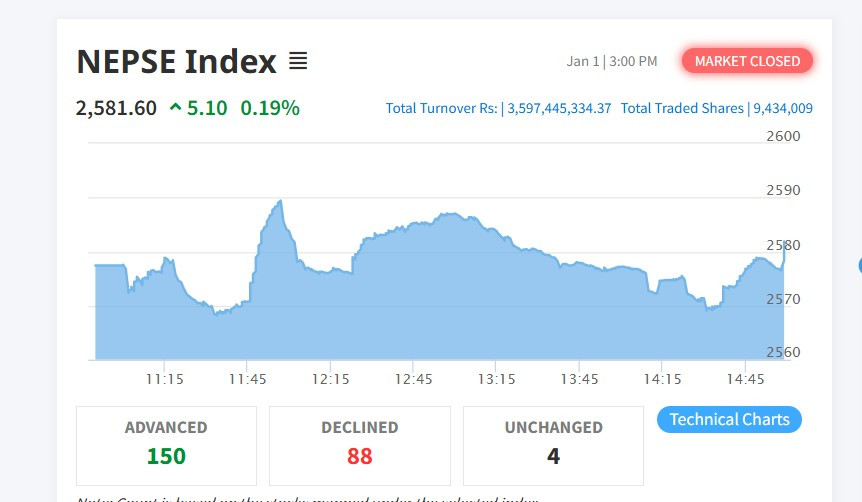Select the Unchanged 4 stocks box
The width and height of the screenshot is (862, 502).
click(x=553, y=443)
